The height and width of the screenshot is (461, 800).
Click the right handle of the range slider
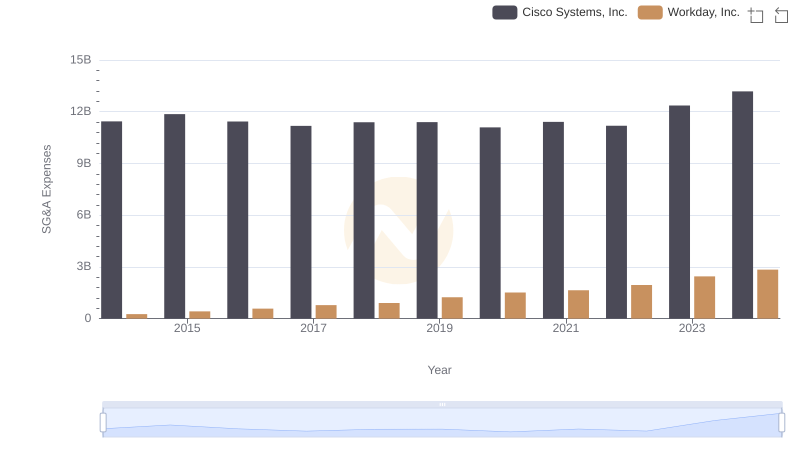coord(781,423)
